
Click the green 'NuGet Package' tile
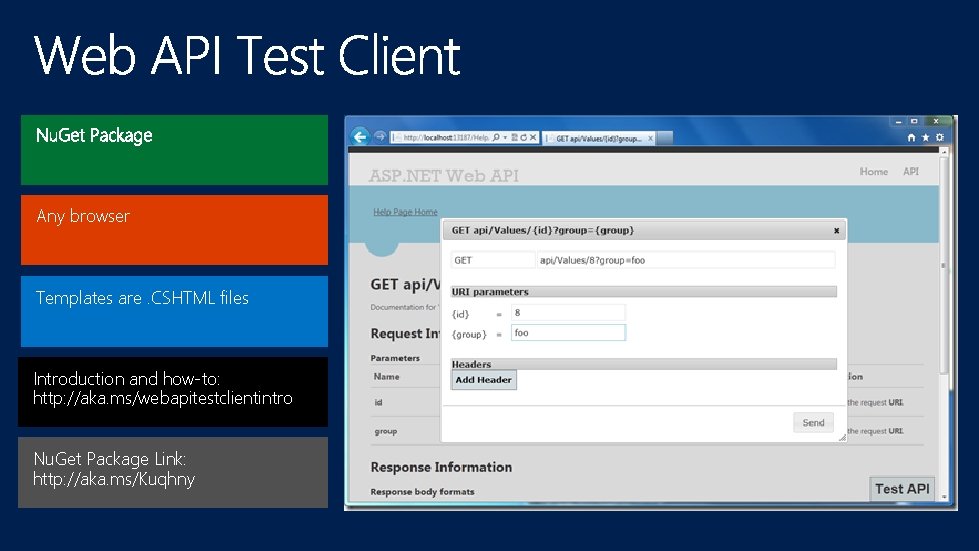click(174, 150)
